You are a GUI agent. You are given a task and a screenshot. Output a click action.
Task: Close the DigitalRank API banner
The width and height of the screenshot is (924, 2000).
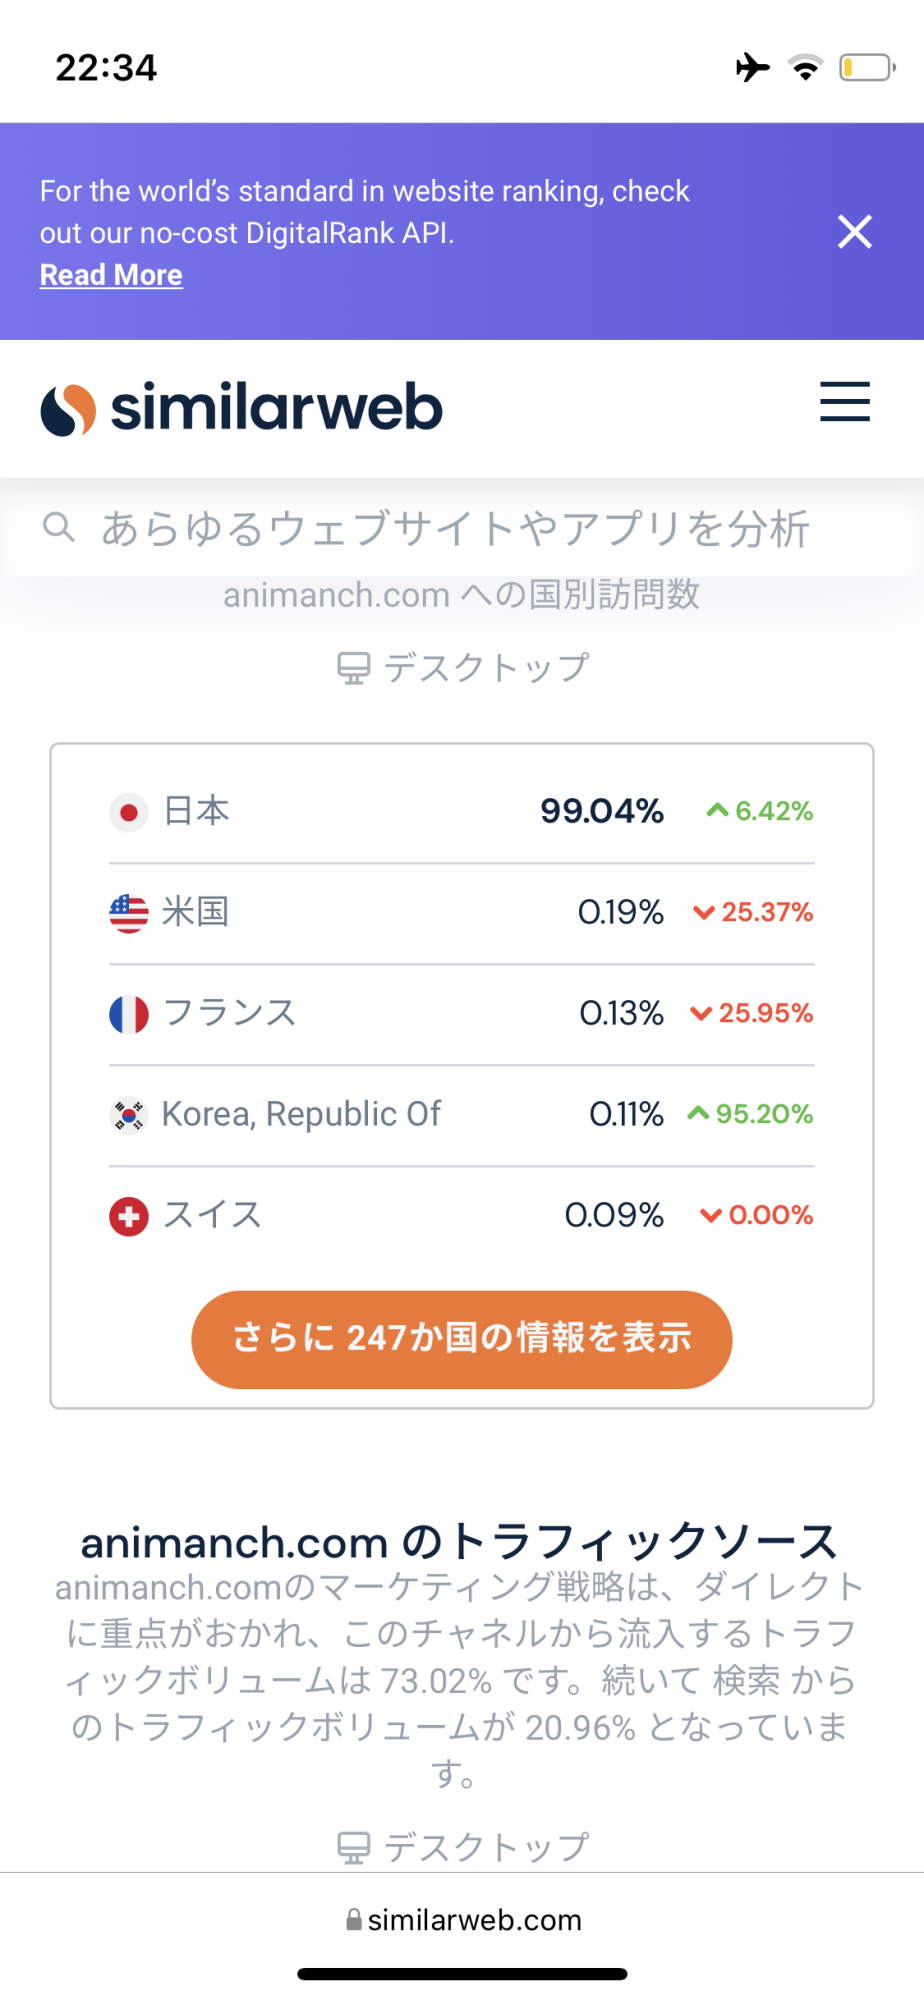coord(855,232)
